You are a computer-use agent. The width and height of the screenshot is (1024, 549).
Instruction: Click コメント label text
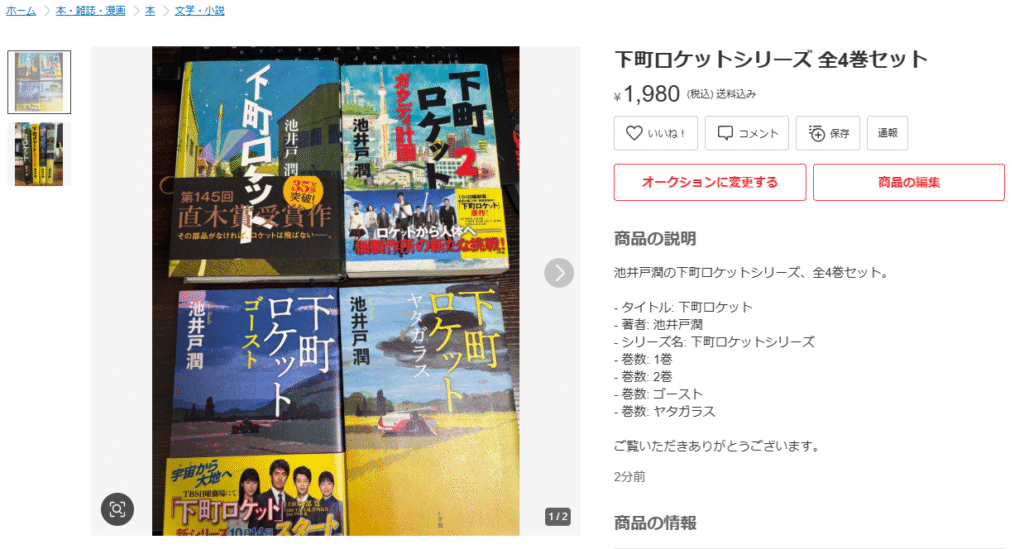758,133
